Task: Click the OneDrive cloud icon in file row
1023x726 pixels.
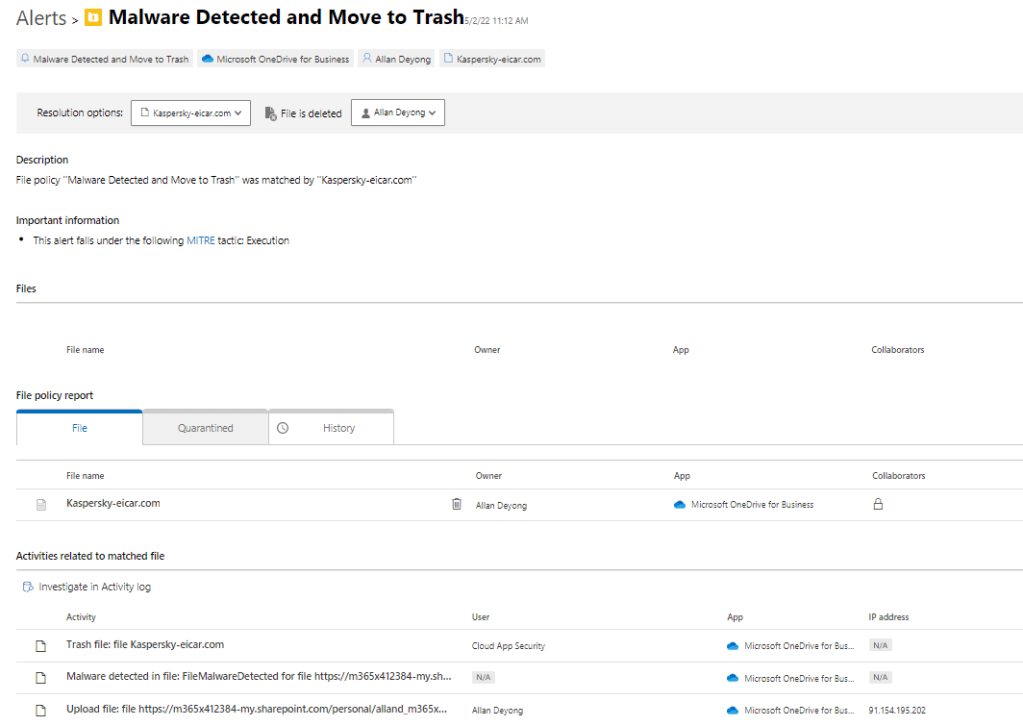Action: (680, 505)
